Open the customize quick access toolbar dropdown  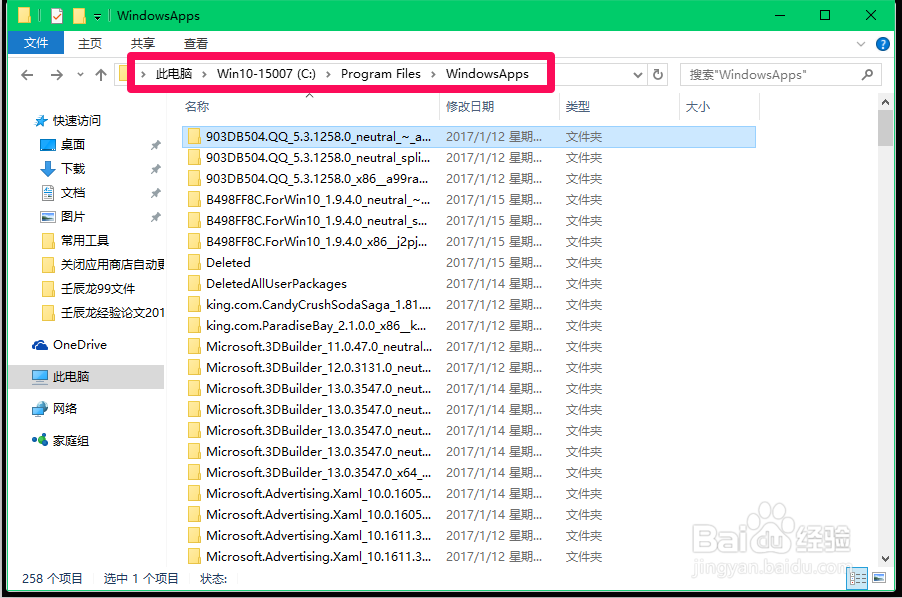click(97, 17)
